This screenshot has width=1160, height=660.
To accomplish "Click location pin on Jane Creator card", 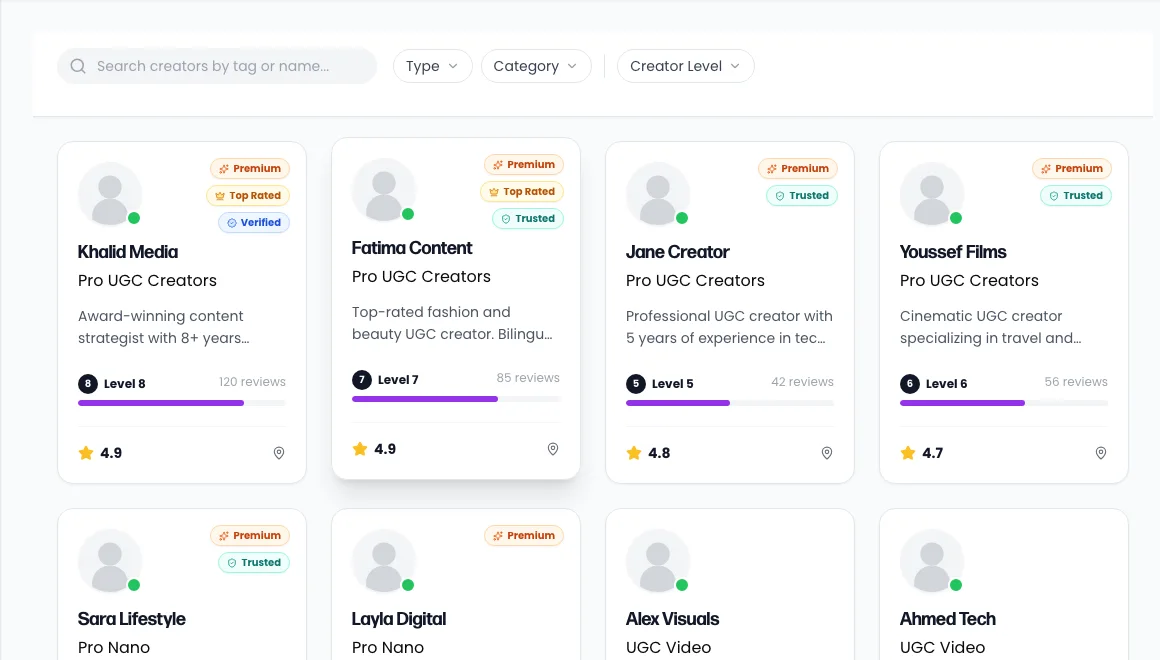I will click(x=827, y=453).
